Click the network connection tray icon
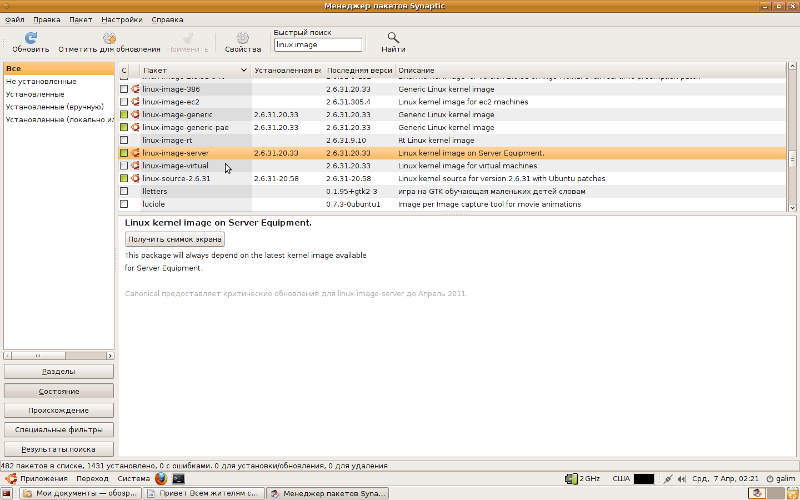Screen dimensions: 800x500 coord(668,479)
